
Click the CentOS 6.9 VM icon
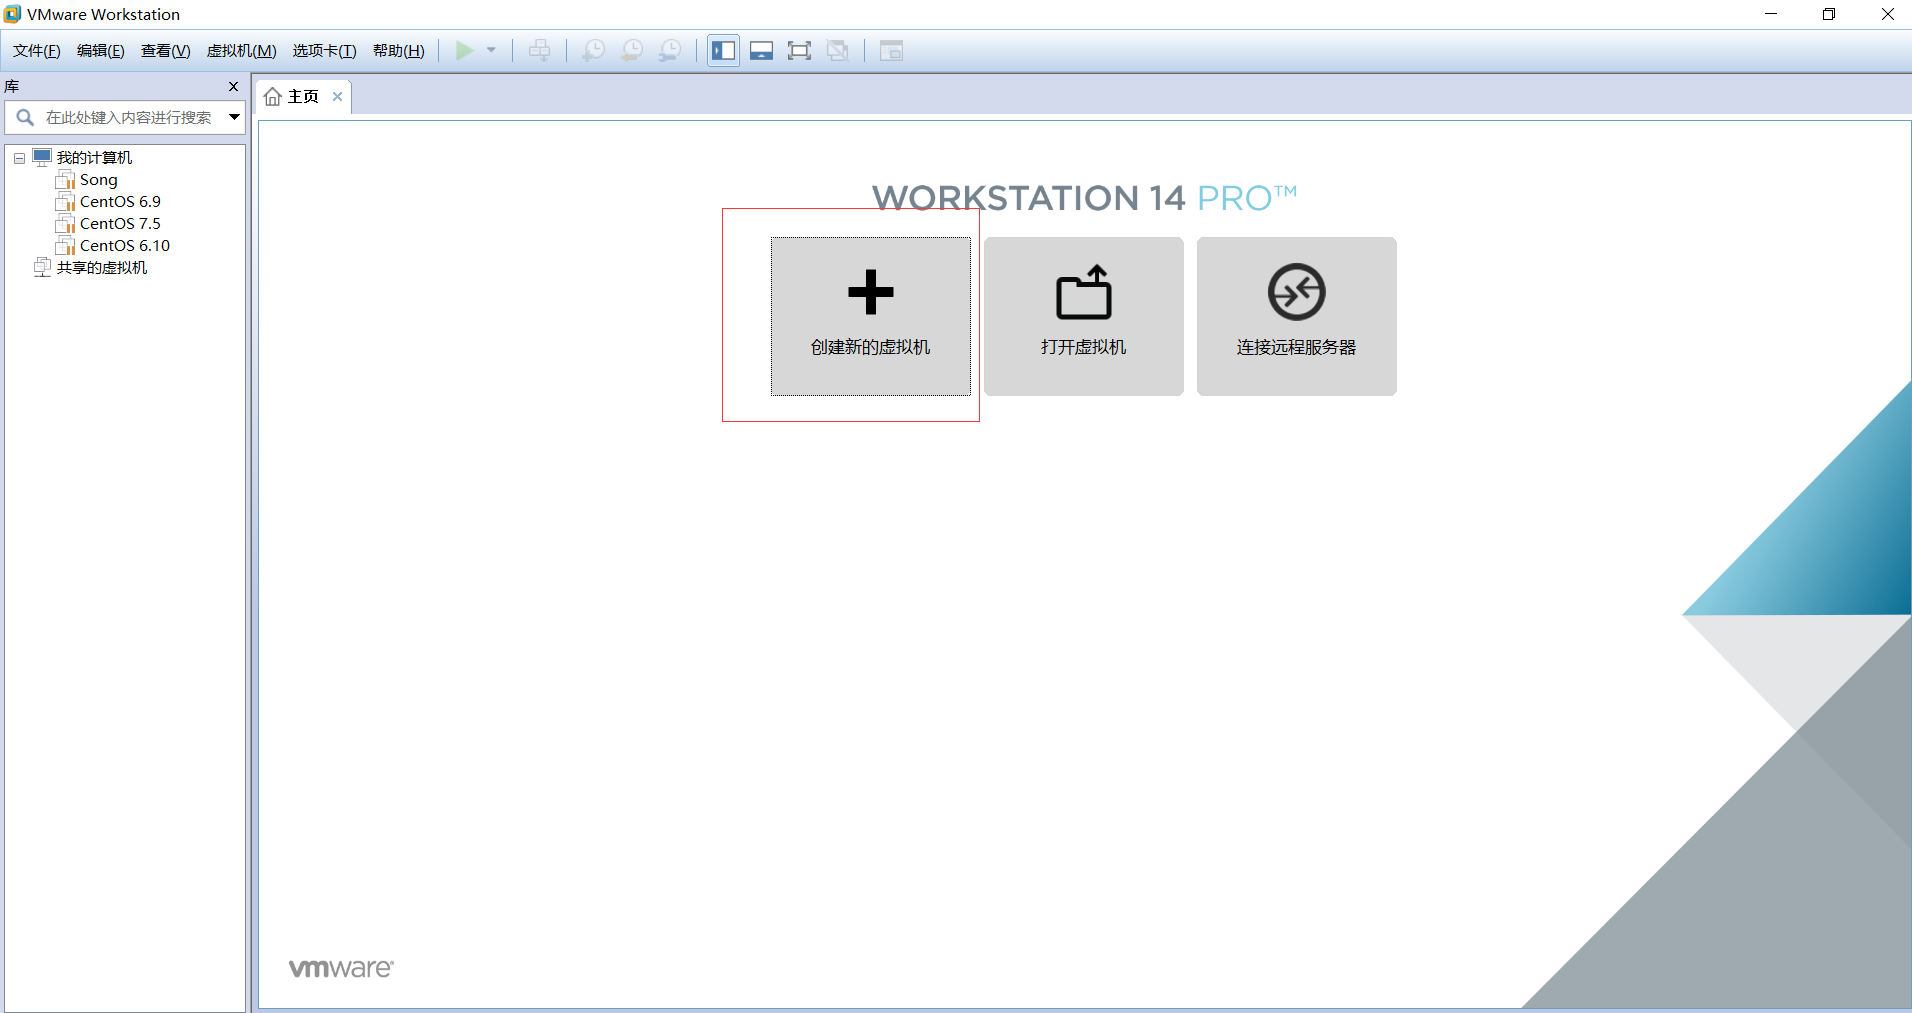(66, 202)
